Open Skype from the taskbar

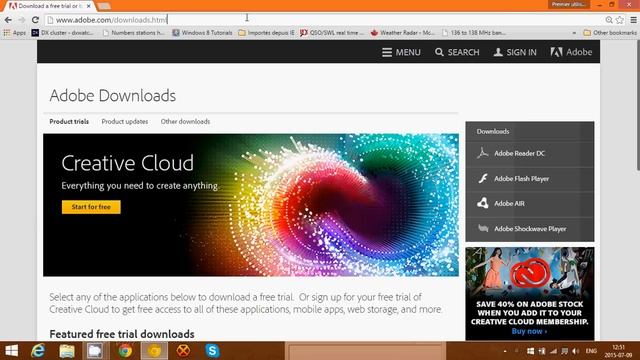(212, 351)
